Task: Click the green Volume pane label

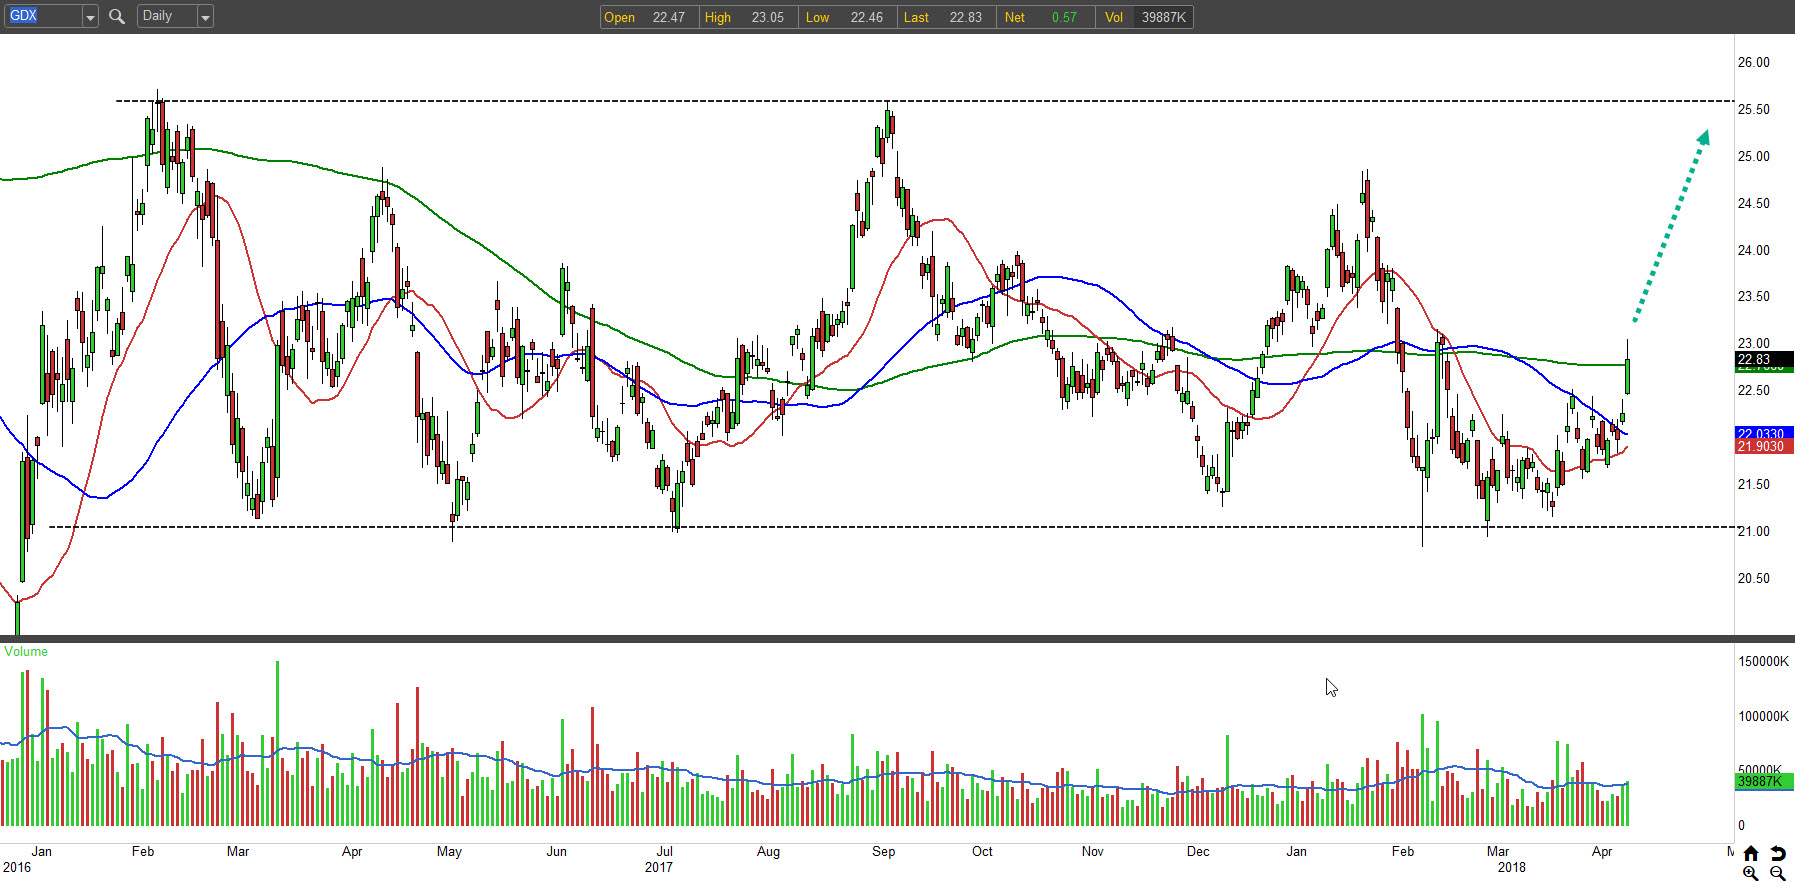Action: [x=26, y=651]
